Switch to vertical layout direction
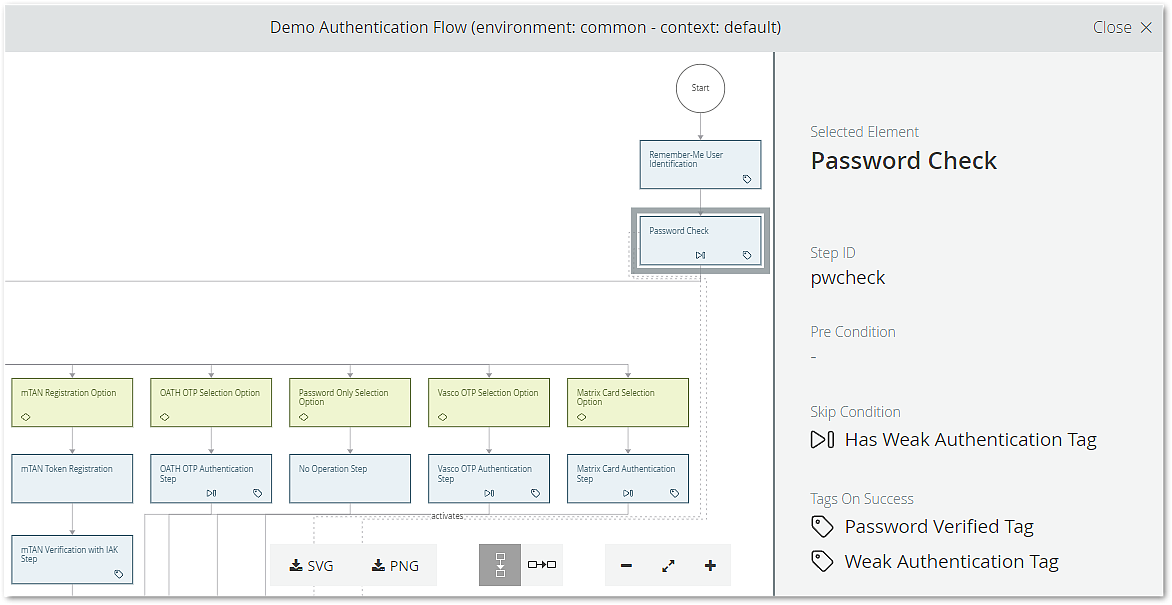This screenshot has height=605, width=1172. pos(500,565)
